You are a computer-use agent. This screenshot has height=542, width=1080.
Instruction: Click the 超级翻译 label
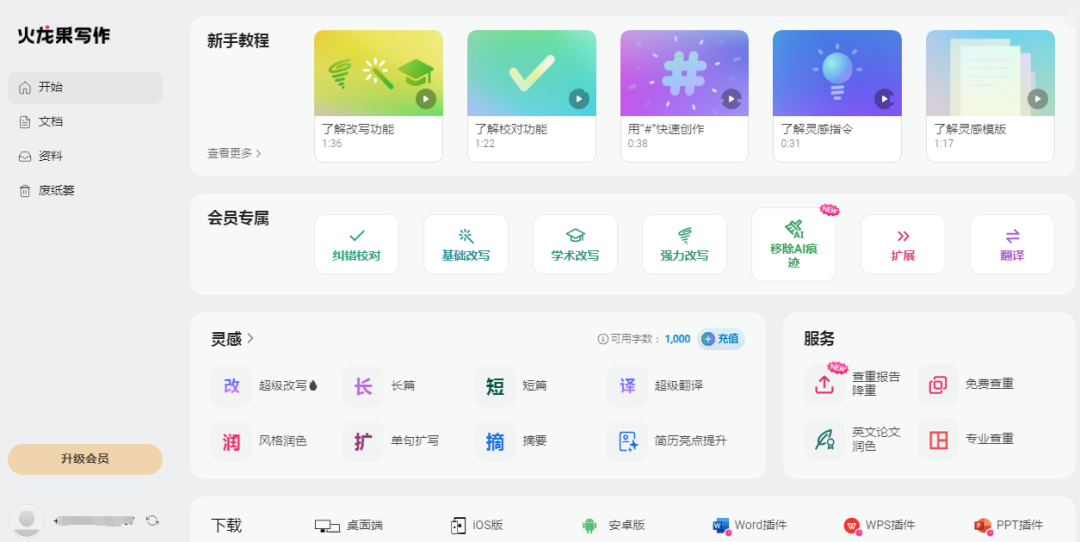tap(679, 386)
